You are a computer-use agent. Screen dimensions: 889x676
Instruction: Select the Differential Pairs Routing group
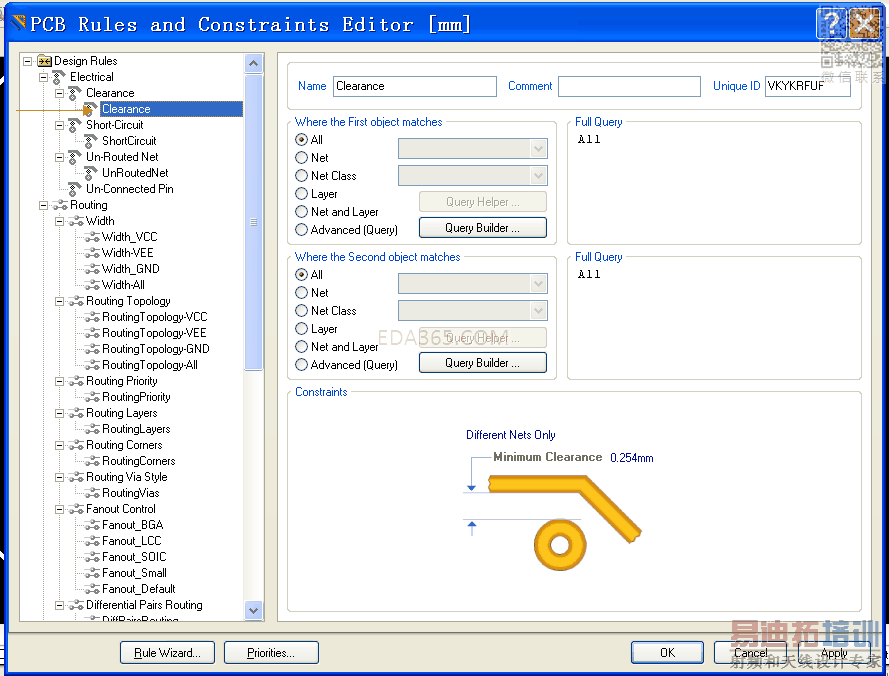point(144,605)
